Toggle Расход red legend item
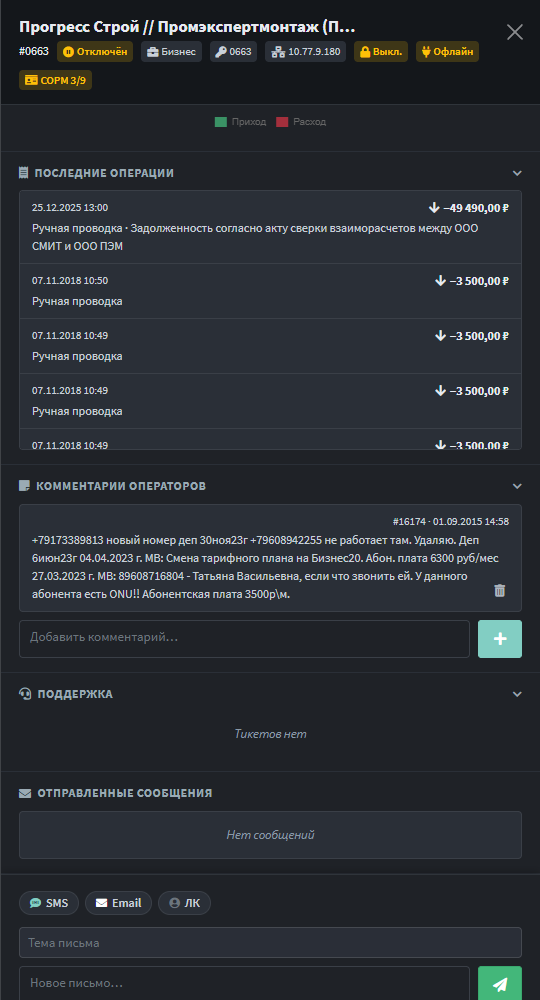 [x=301, y=122]
